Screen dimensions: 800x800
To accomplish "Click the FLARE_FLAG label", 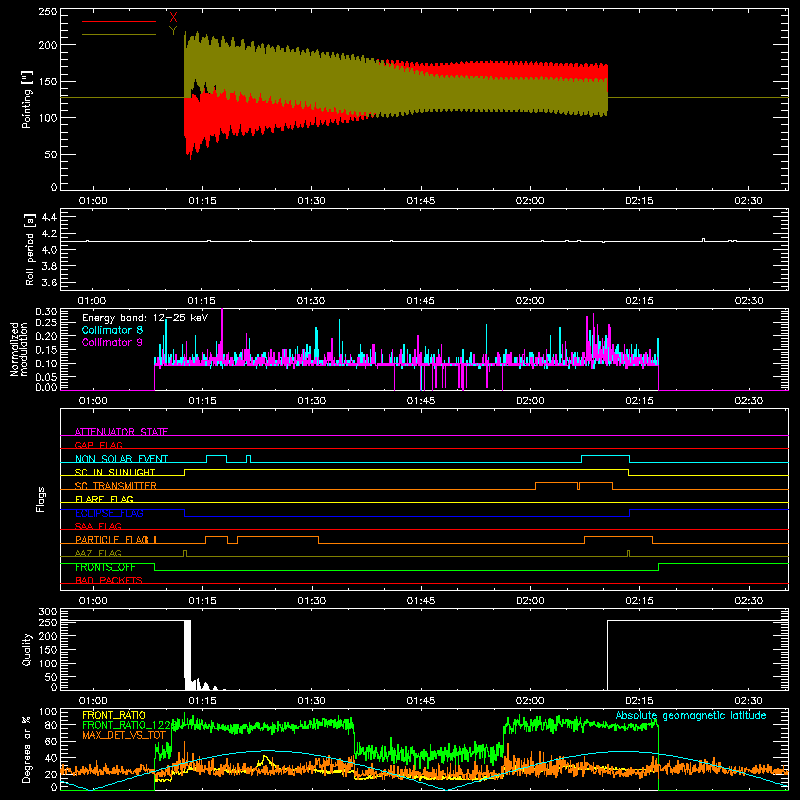I will tap(104, 499).
